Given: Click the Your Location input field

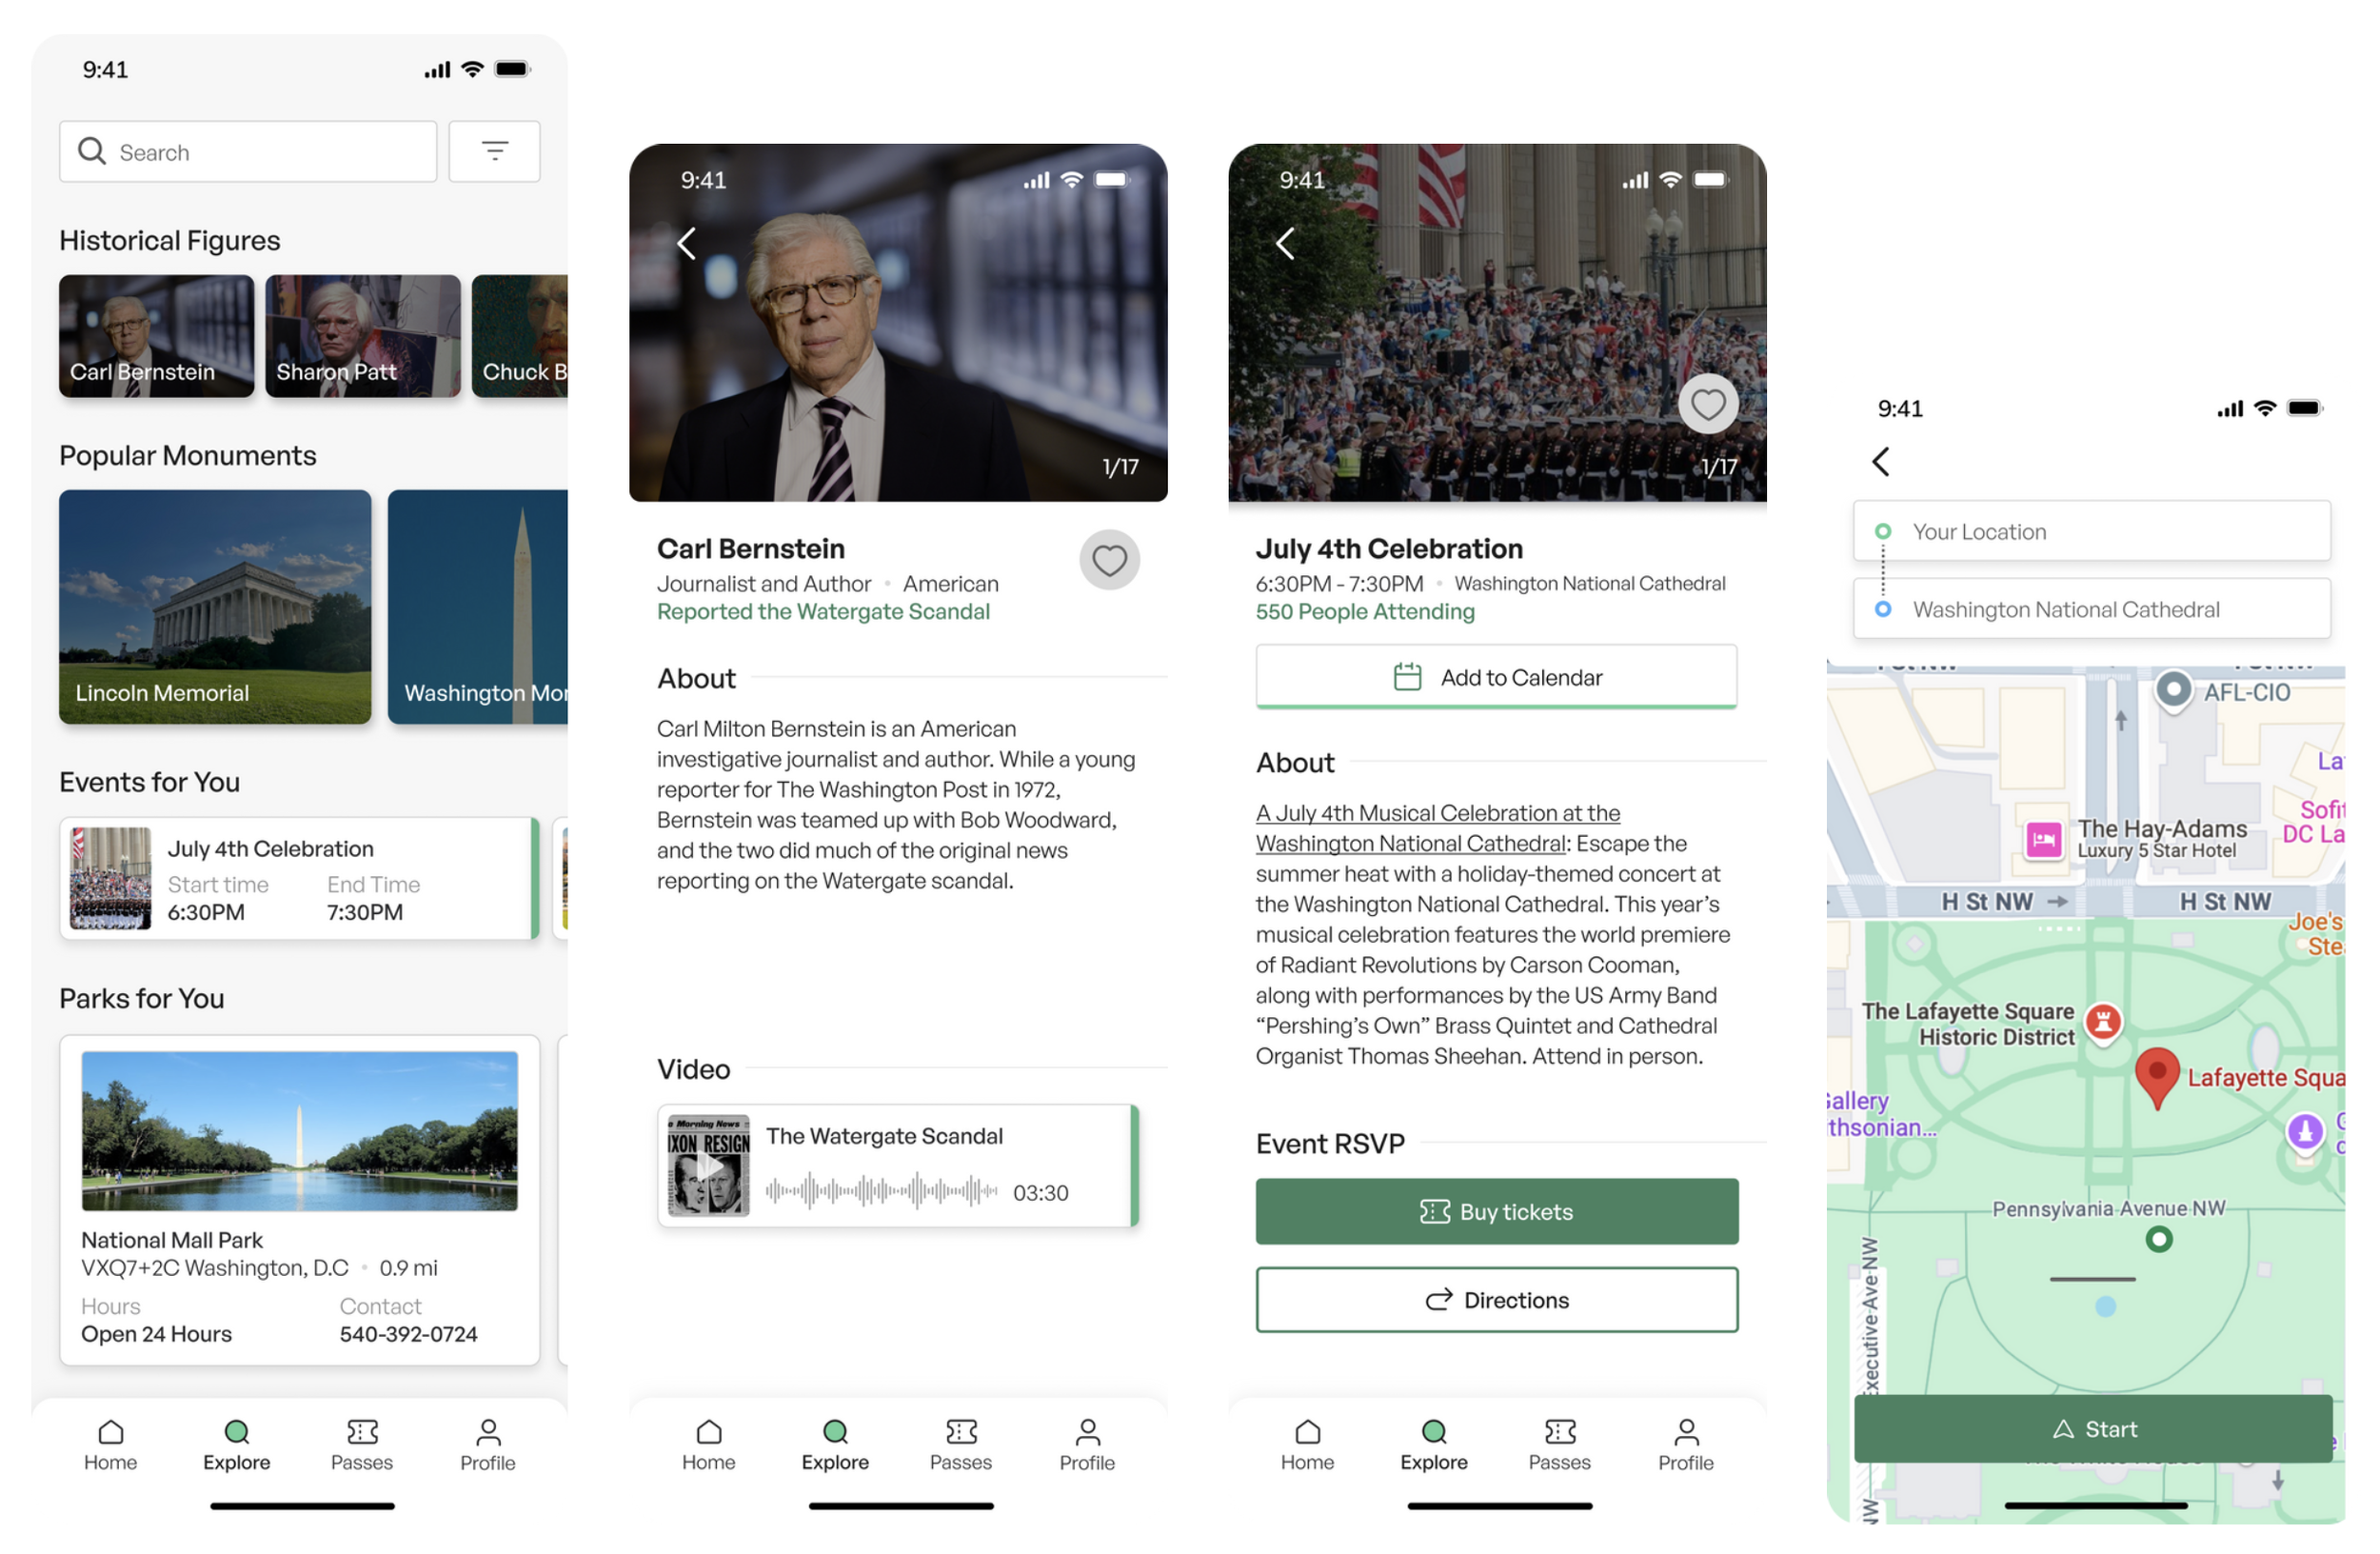Looking at the screenshot, I should click(x=2092, y=531).
